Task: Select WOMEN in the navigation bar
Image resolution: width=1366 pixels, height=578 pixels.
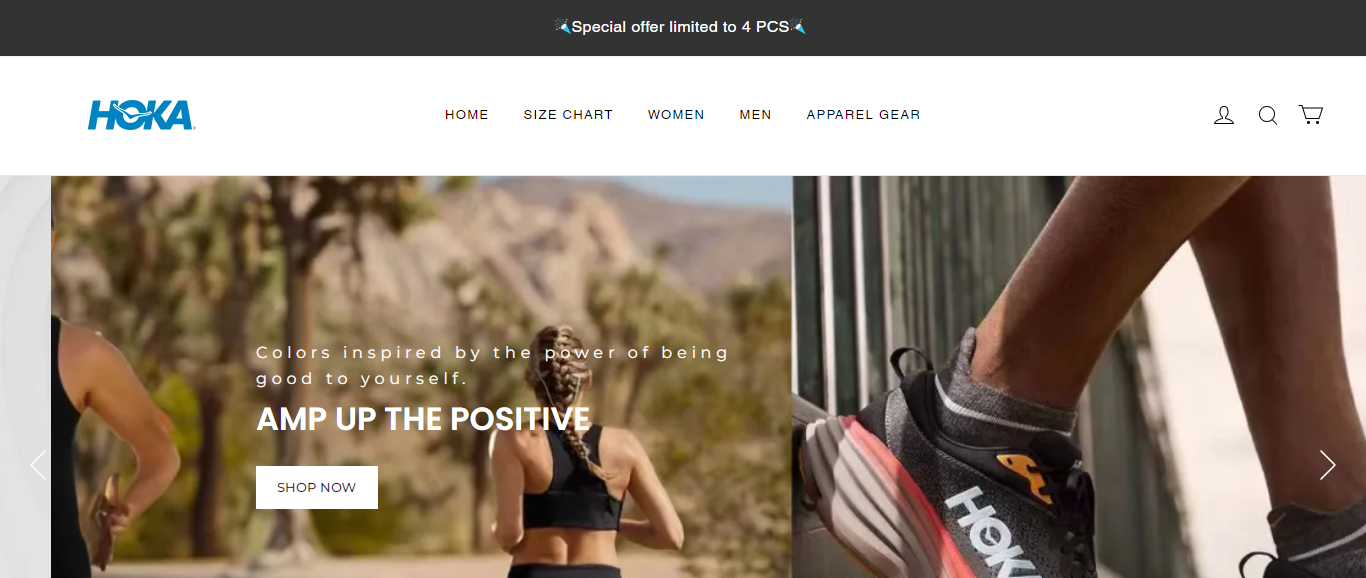Action: 676,115
